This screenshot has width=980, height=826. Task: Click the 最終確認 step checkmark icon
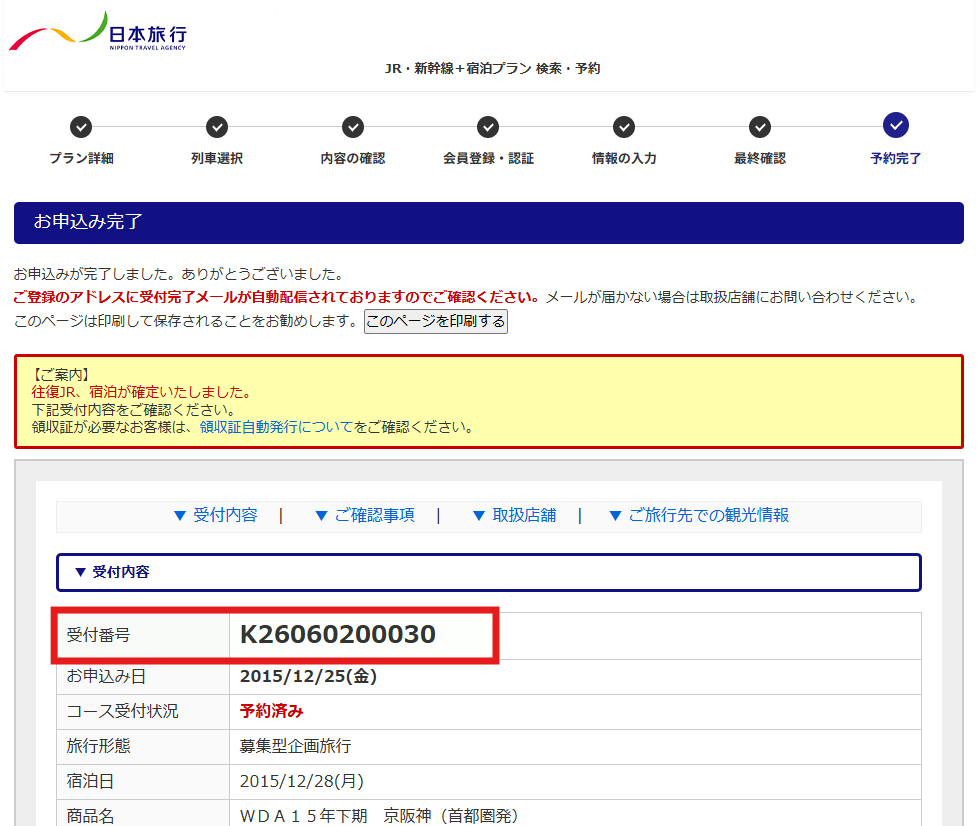760,127
